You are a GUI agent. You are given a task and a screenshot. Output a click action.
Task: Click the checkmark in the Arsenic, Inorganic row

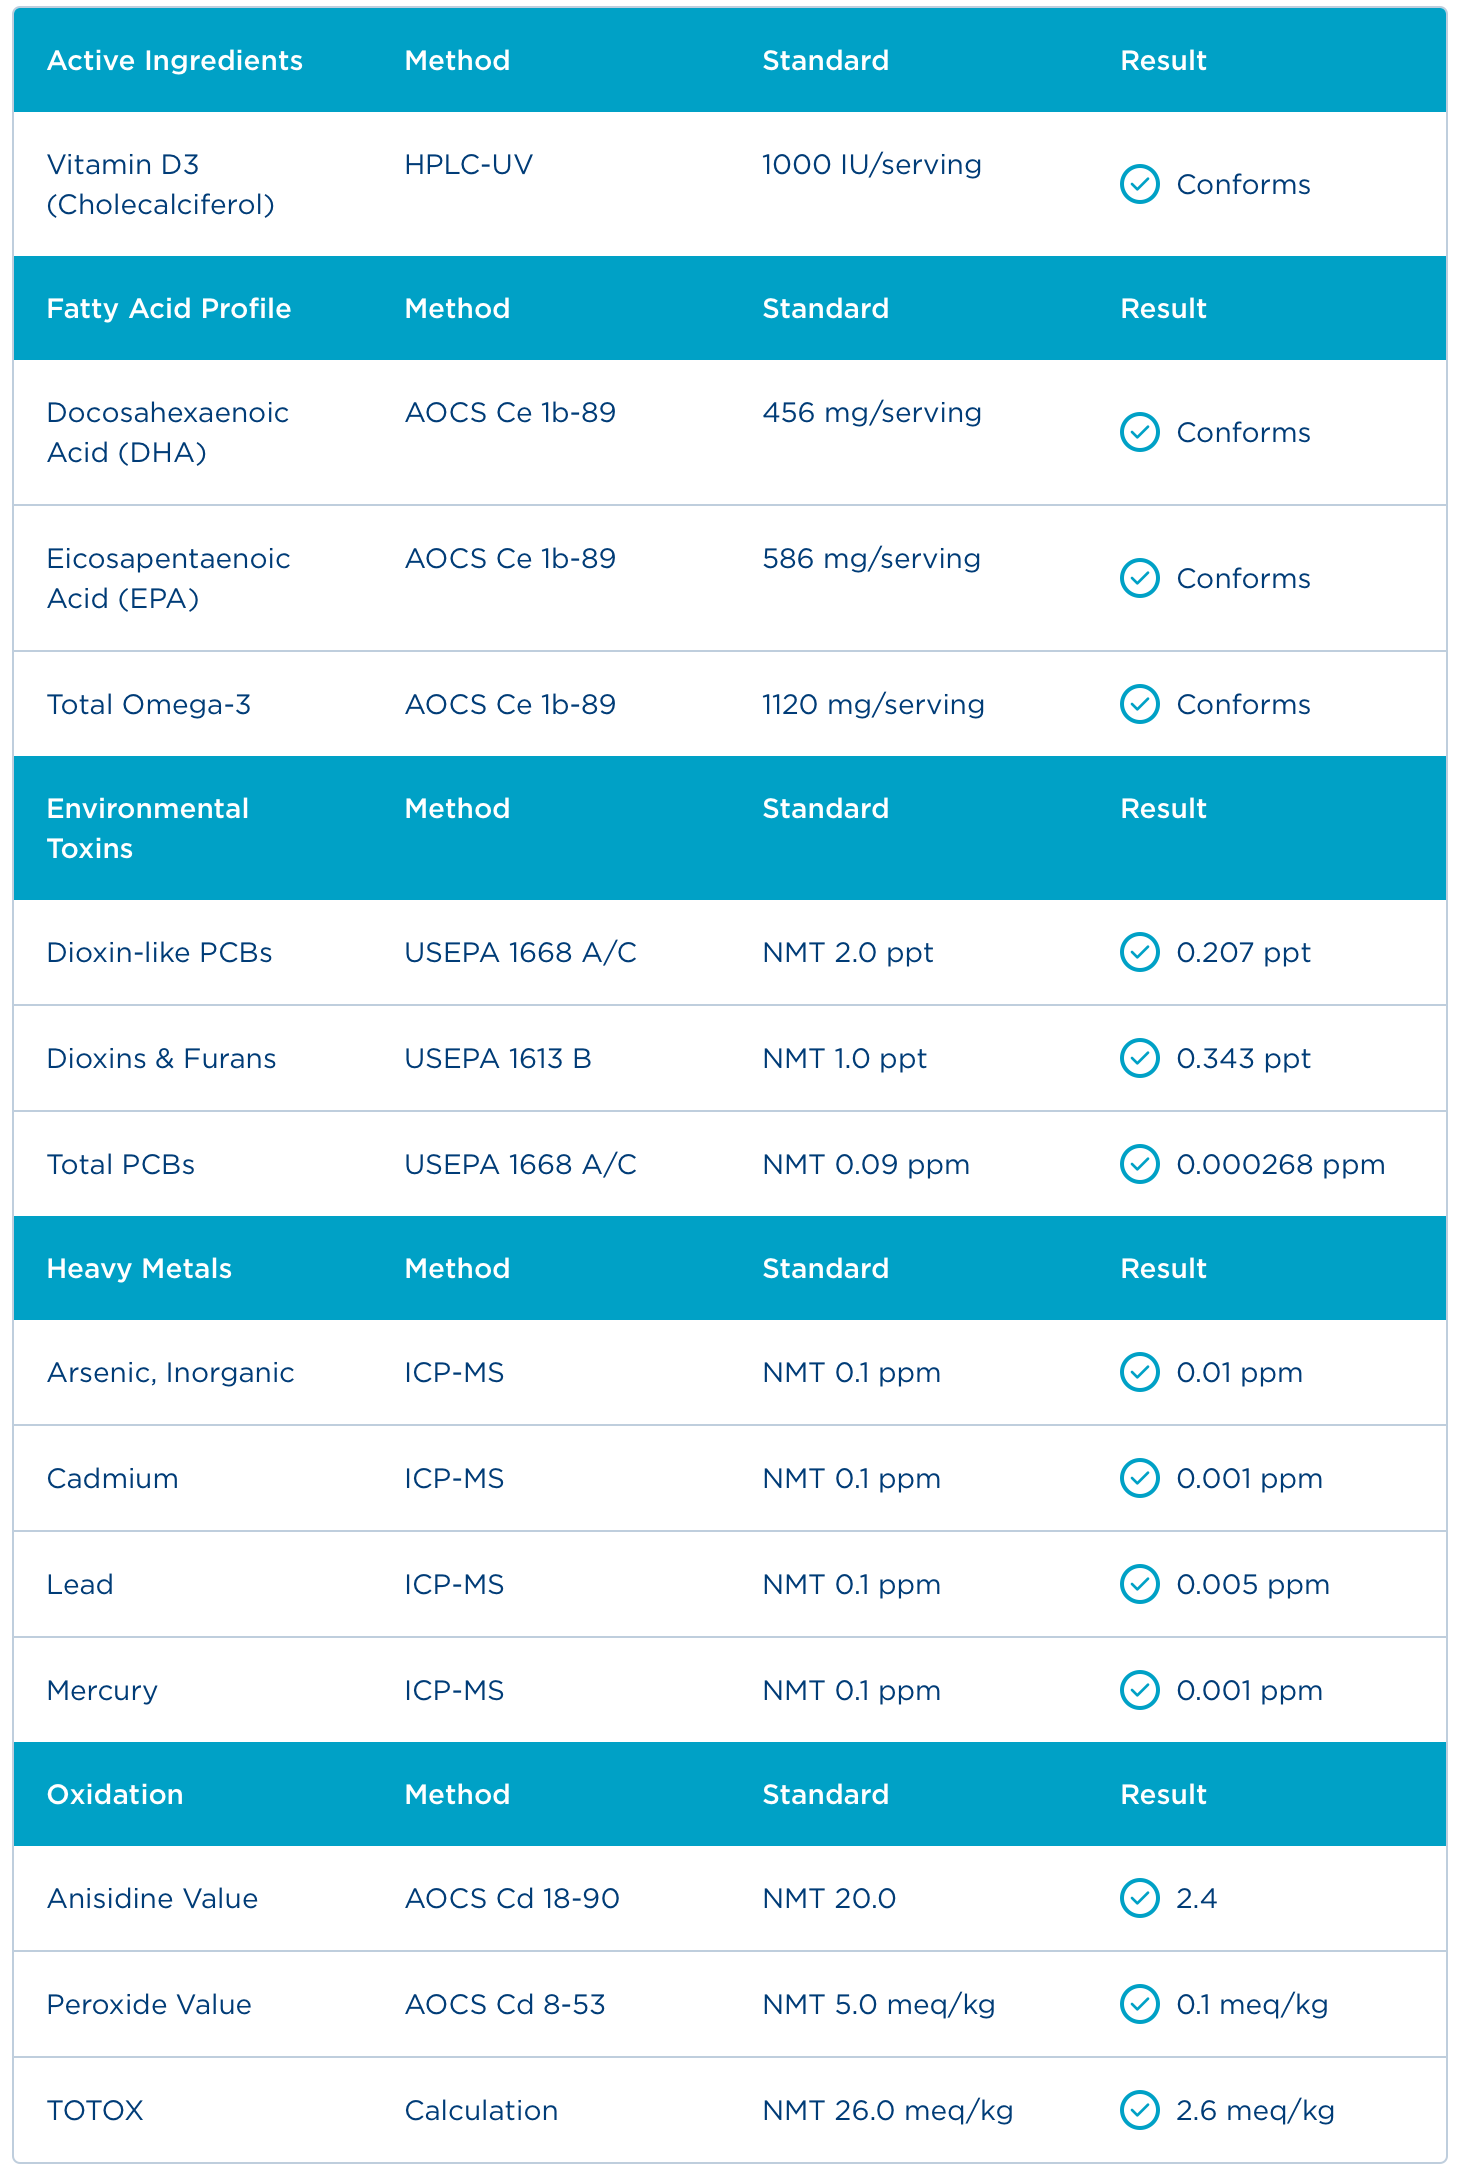click(x=1139, y=1372)
